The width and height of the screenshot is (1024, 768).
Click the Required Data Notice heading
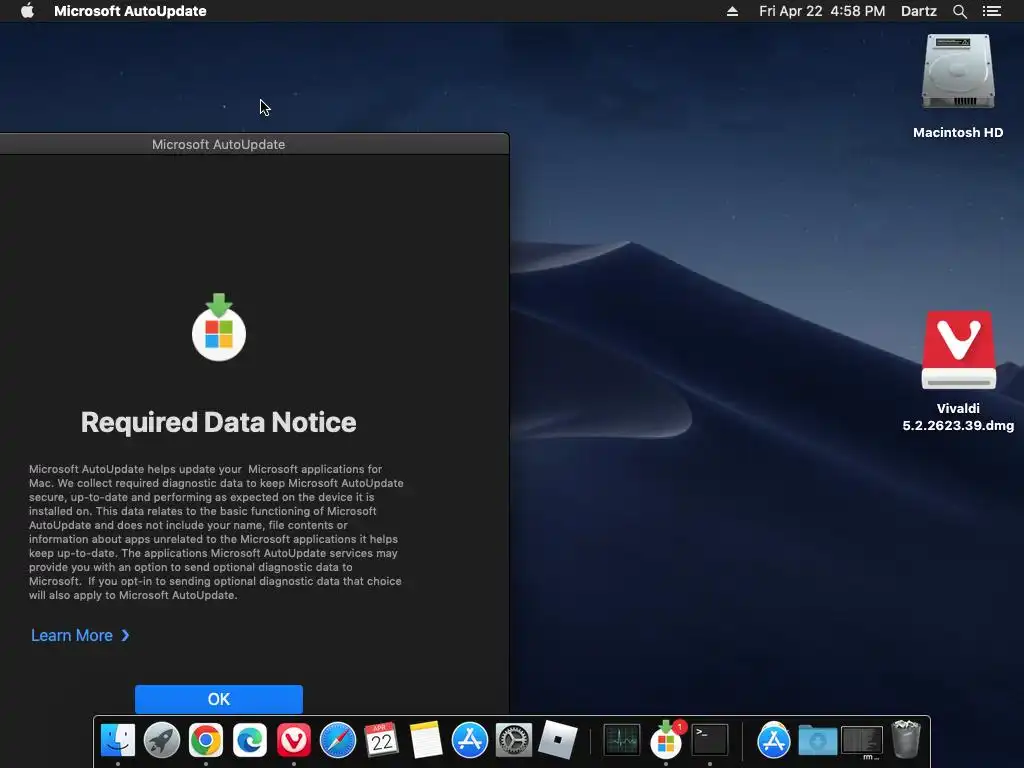tap(219, 423)
